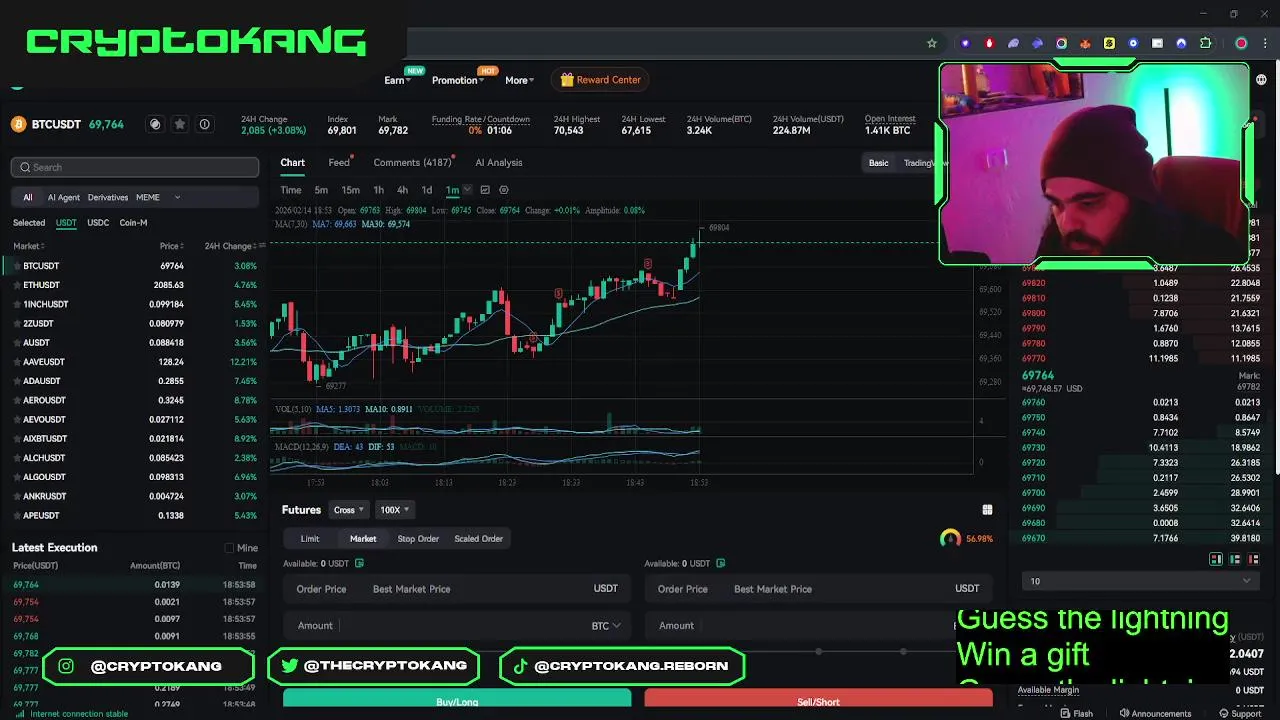Switch chart mode to TradingView

(921, 163)
